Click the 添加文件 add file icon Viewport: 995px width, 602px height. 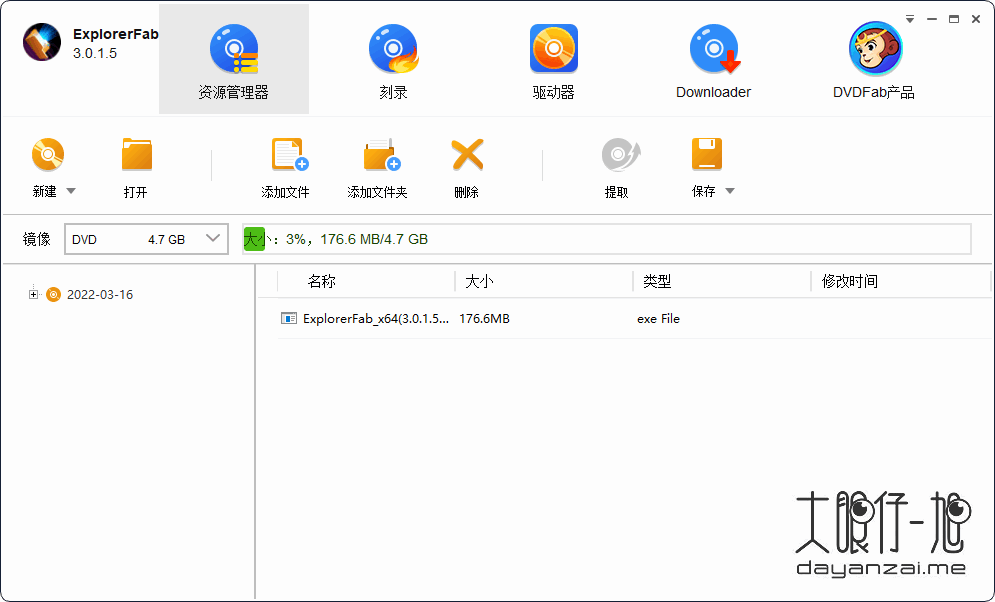[289, 154]
